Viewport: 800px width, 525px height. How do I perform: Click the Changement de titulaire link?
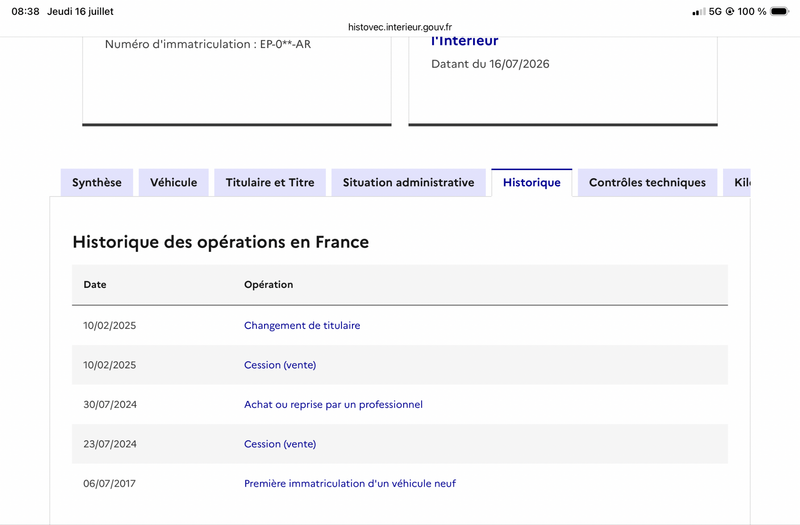pyautogui.click(x=302, y=326)
